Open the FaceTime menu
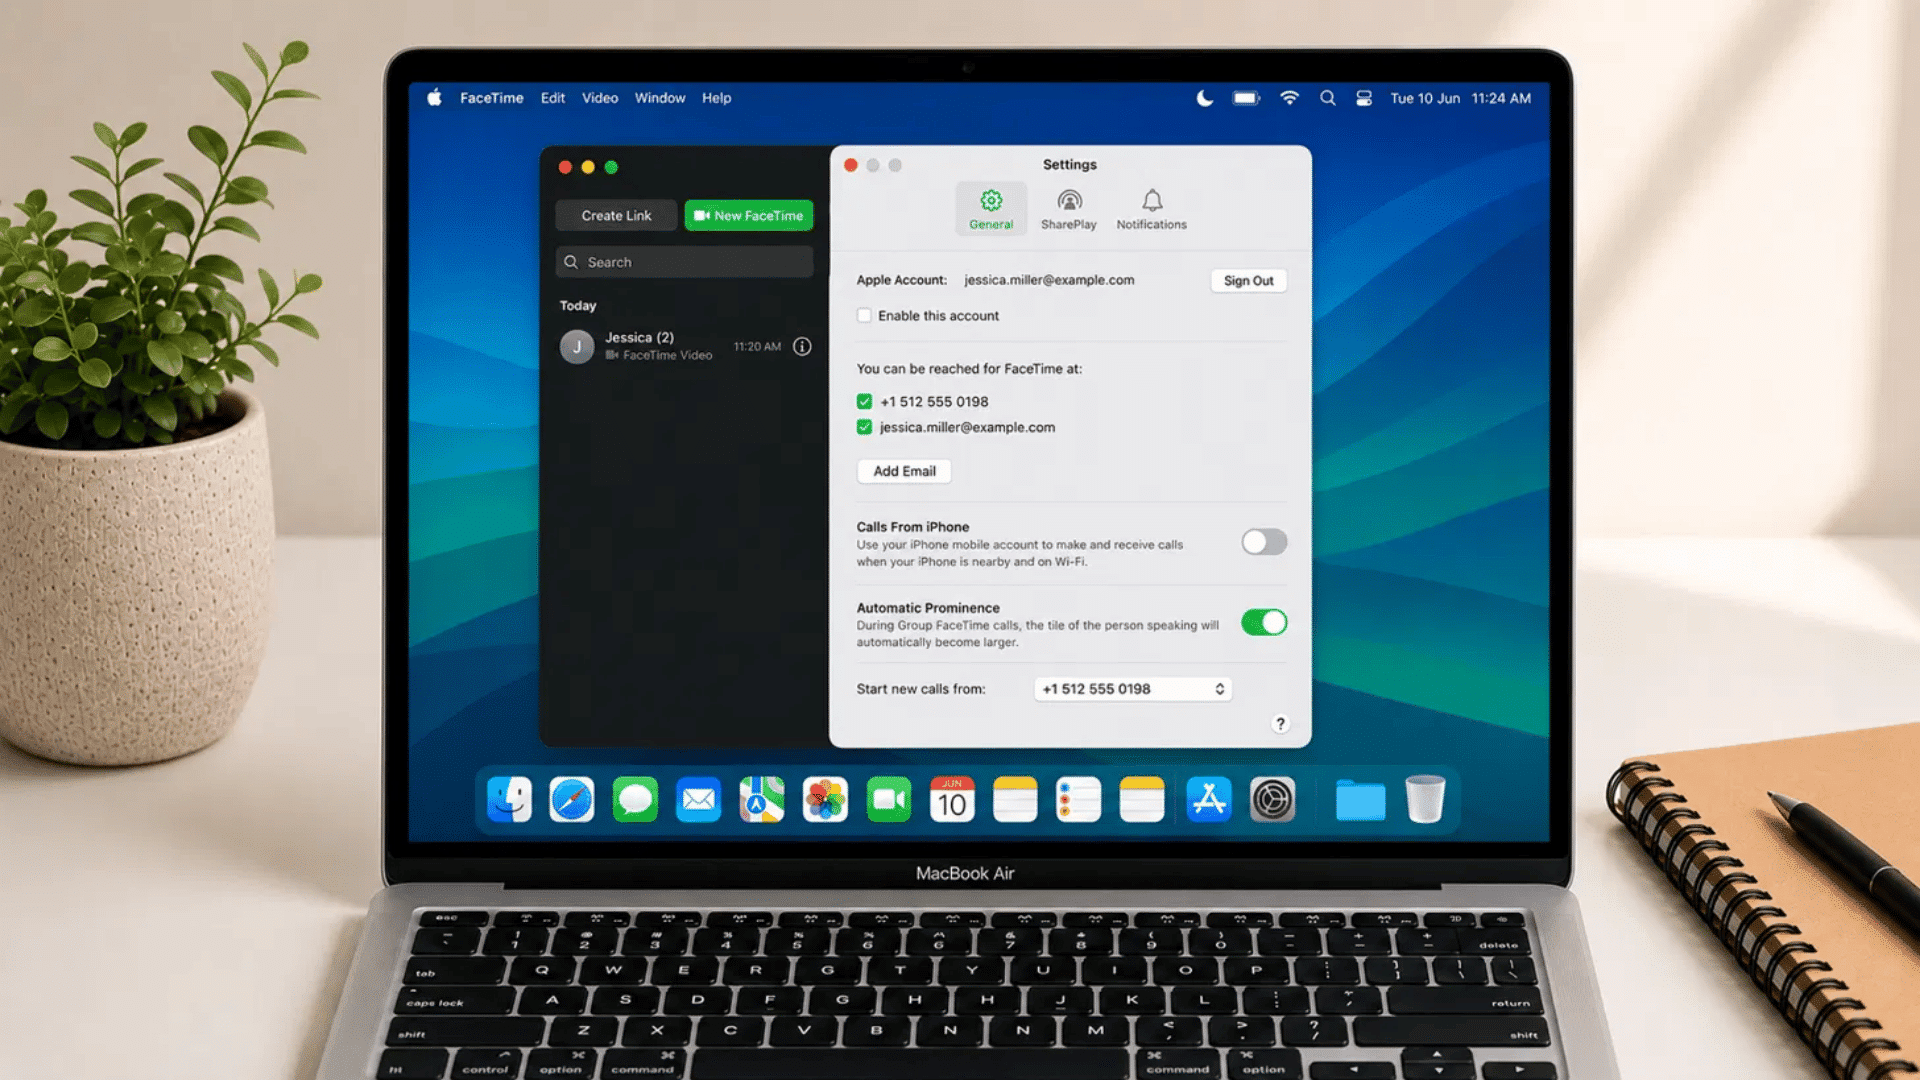The image size is (1920, 1080). pos(491,98)
